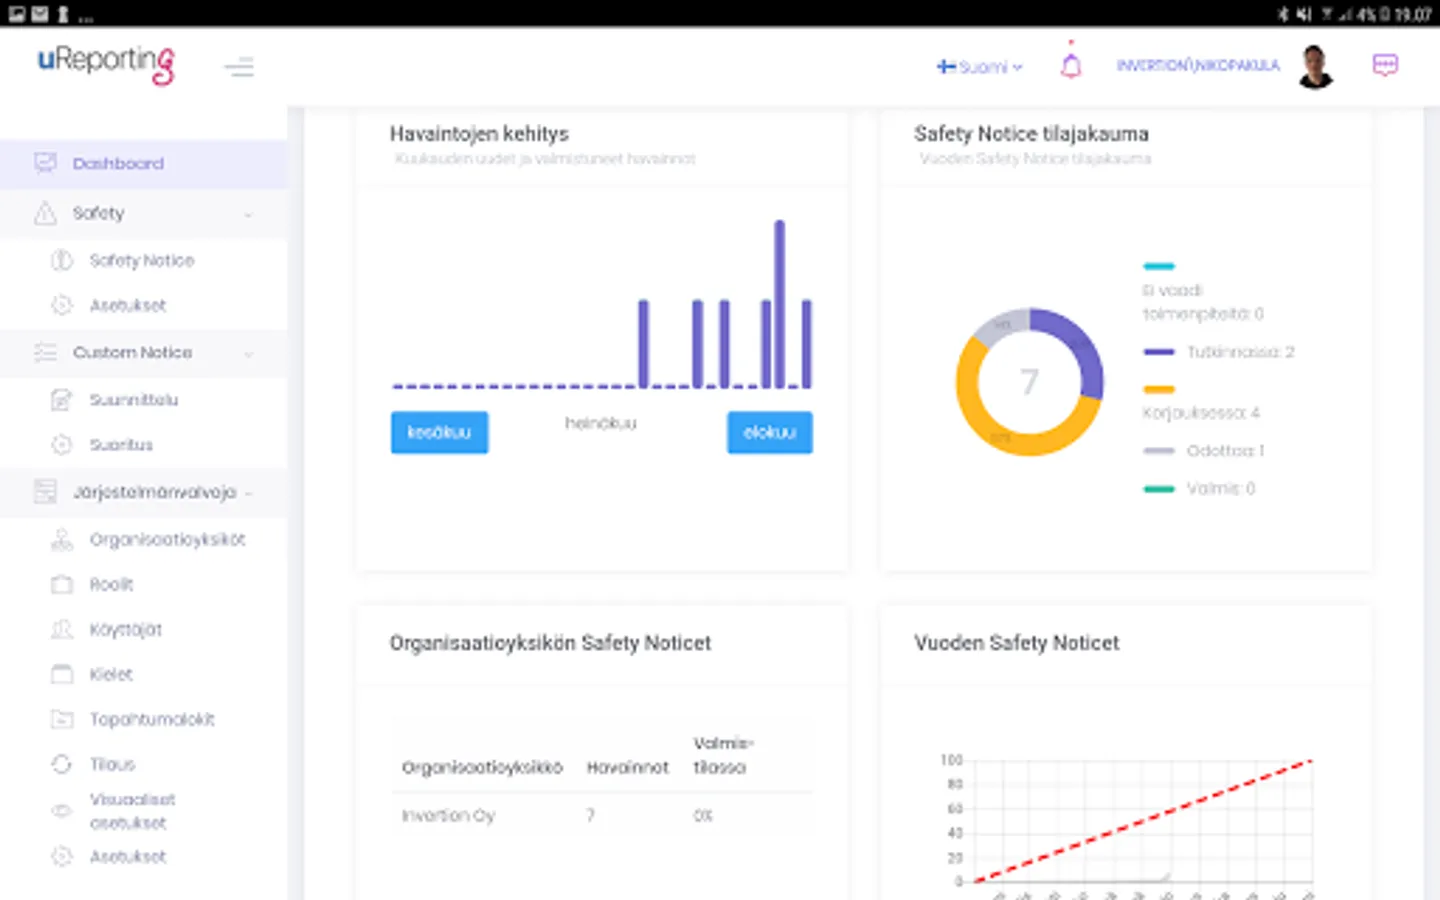1440x900 pixels.
Task: Click the Havainnot column header
Action: pos(627,768)
